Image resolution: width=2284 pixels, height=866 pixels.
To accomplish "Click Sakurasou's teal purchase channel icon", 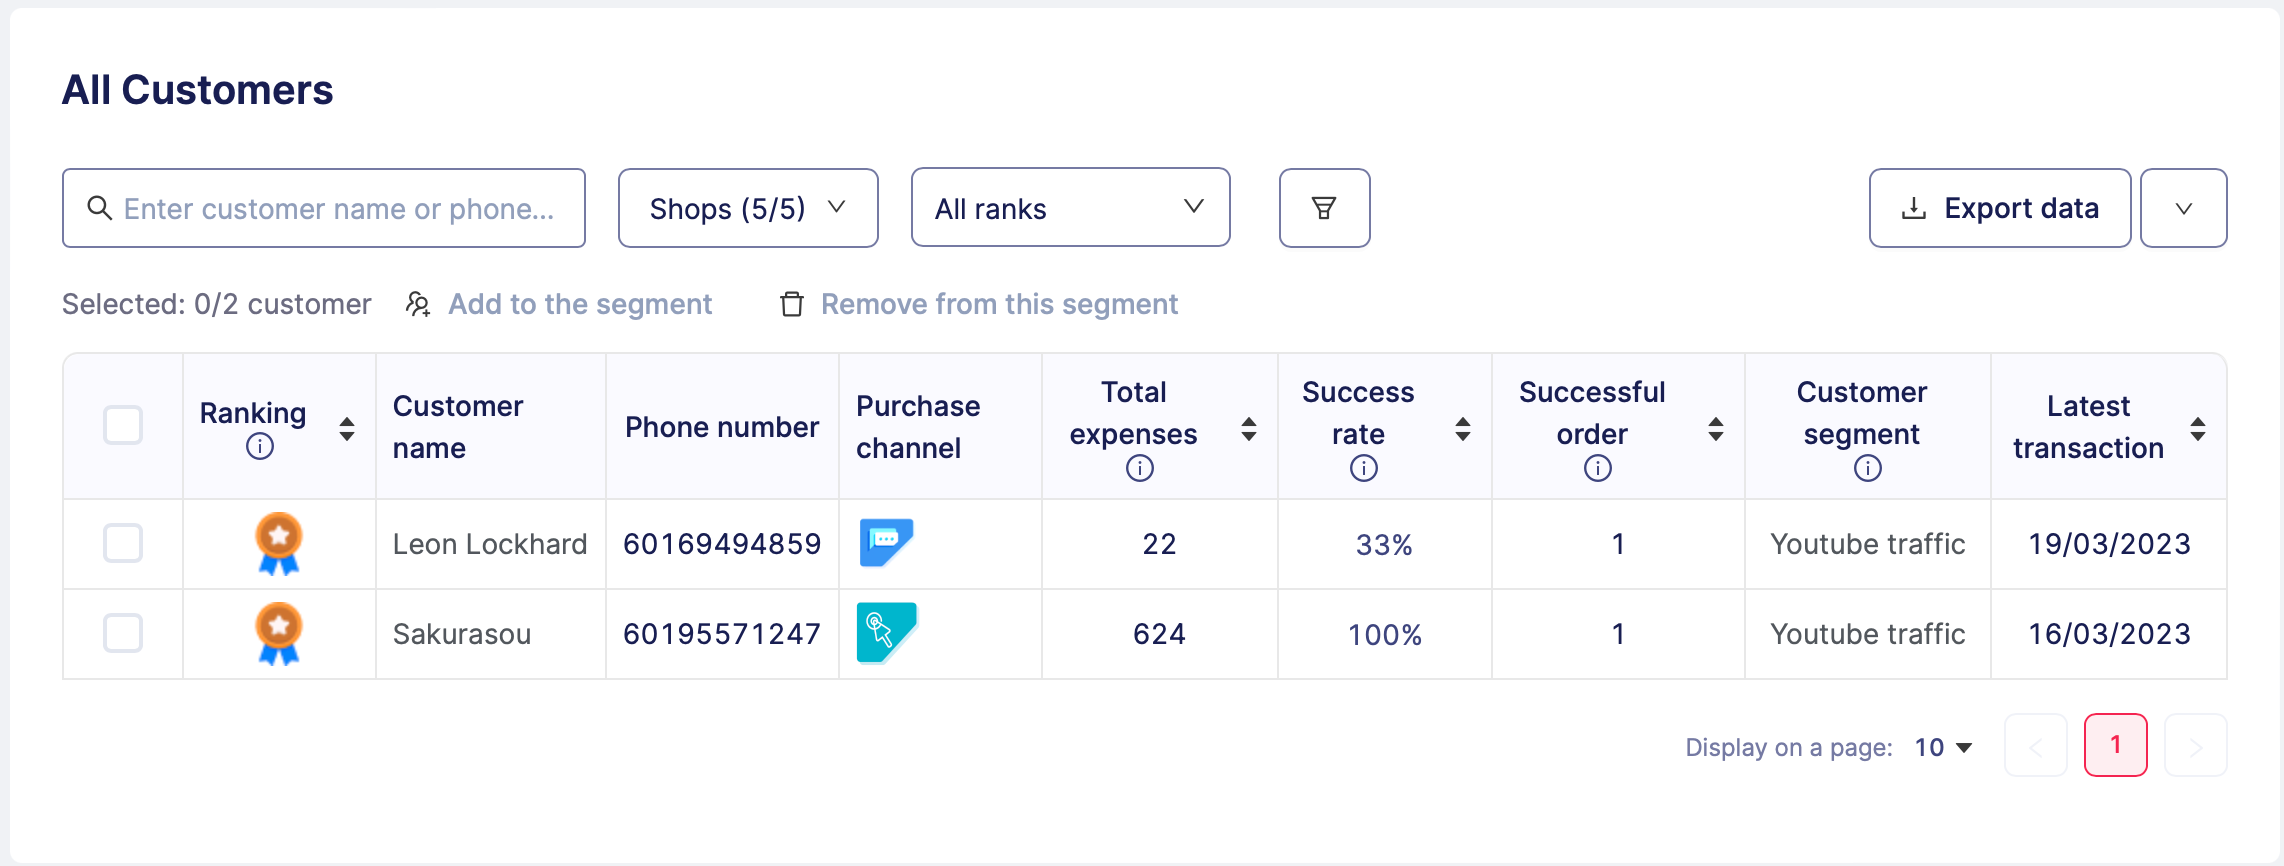I will coord(886,632).
